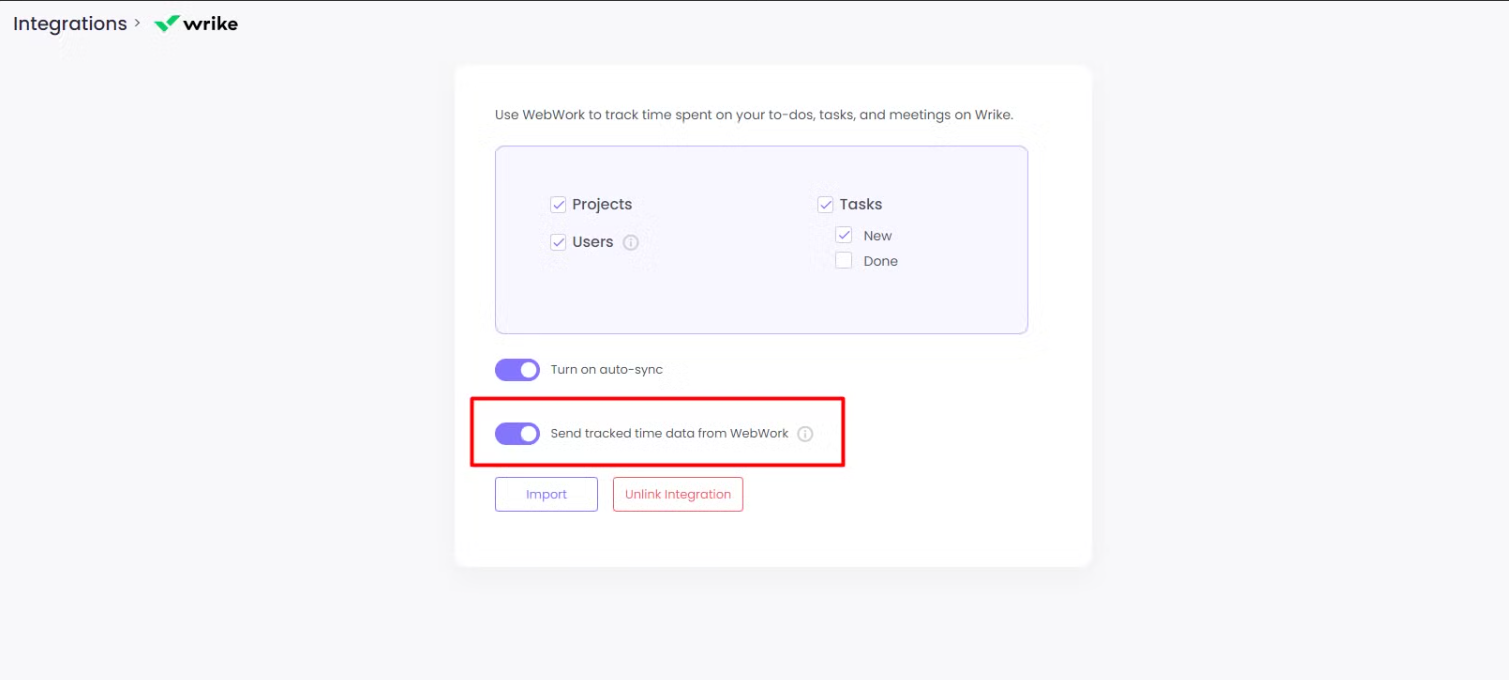Click "Send tracked time data from WebWork" text
The height and width of the screenshot is (680, 1509).
point(669,434)
